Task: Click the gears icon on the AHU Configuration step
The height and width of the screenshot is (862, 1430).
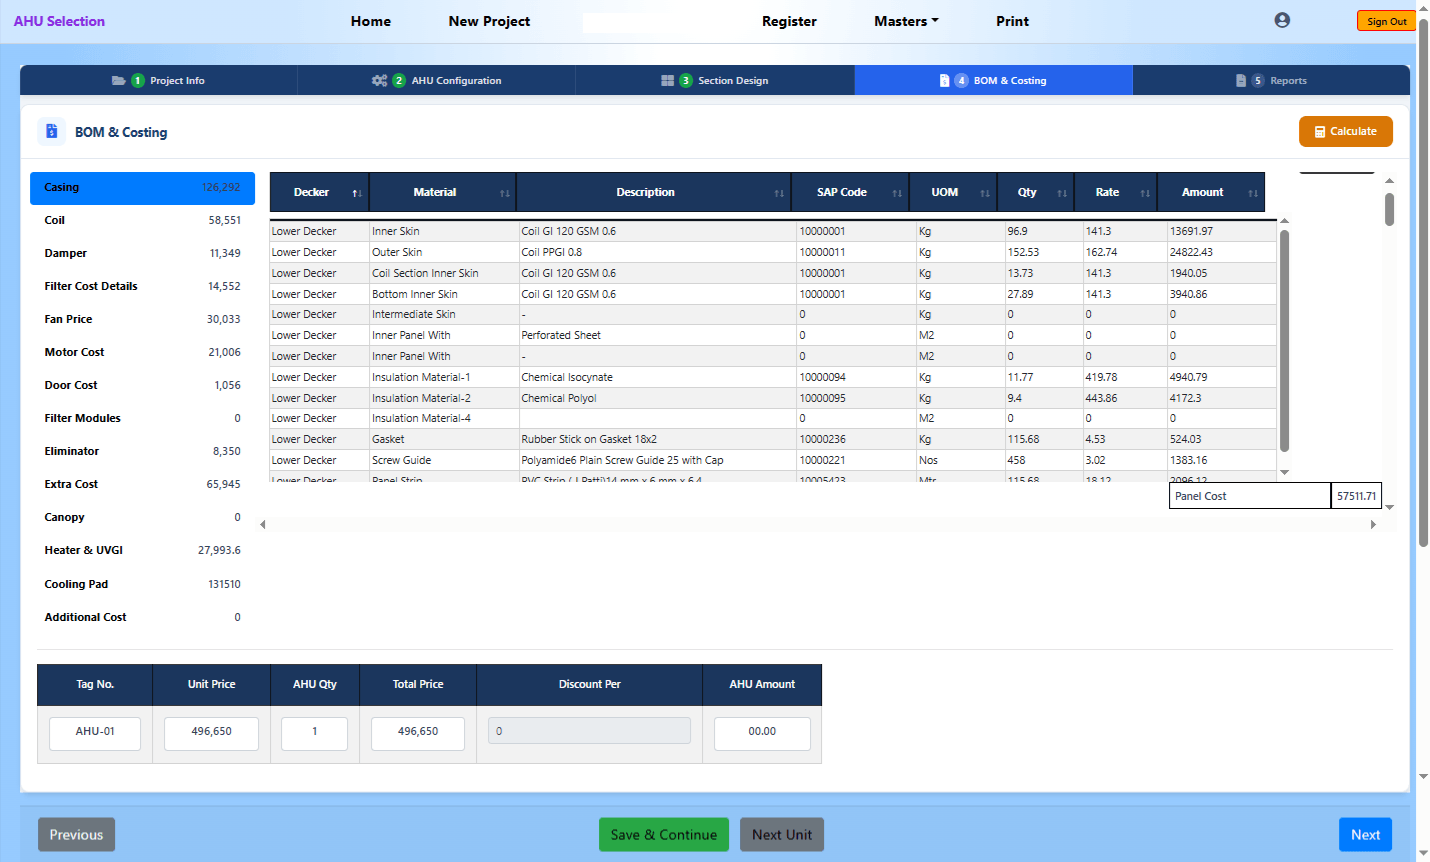Action: [379, 81]
